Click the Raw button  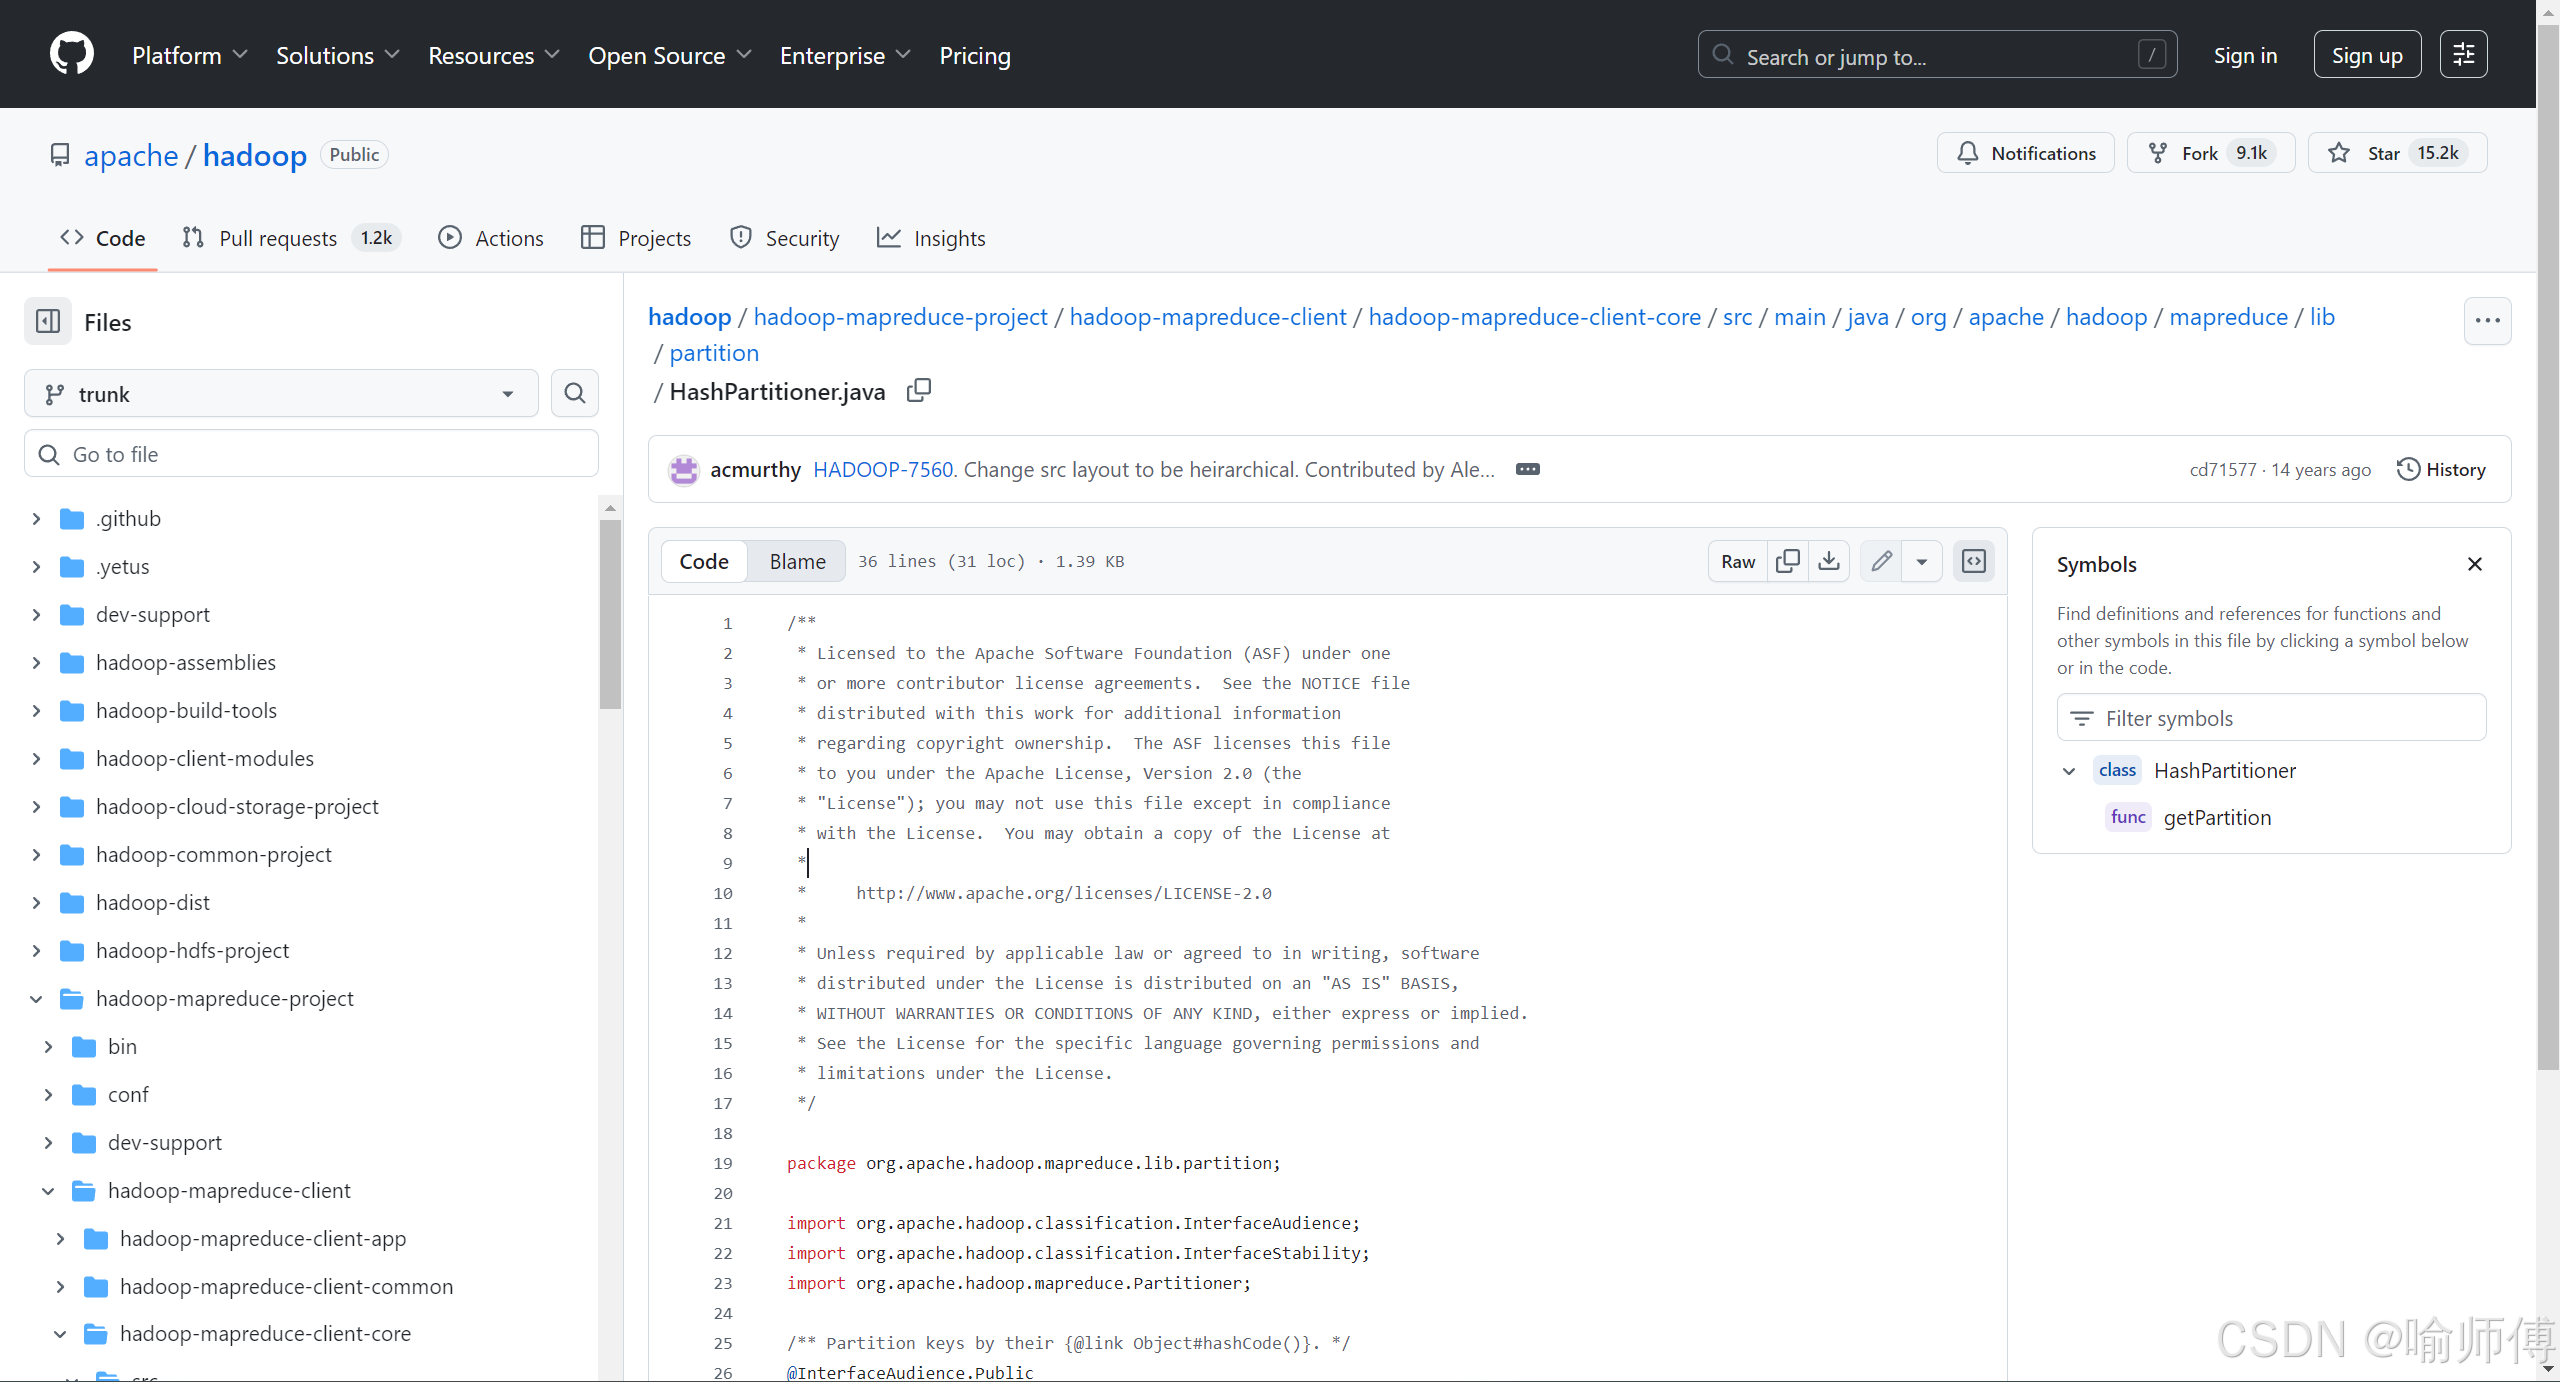pyautogui.click(x=1738, y=561)
